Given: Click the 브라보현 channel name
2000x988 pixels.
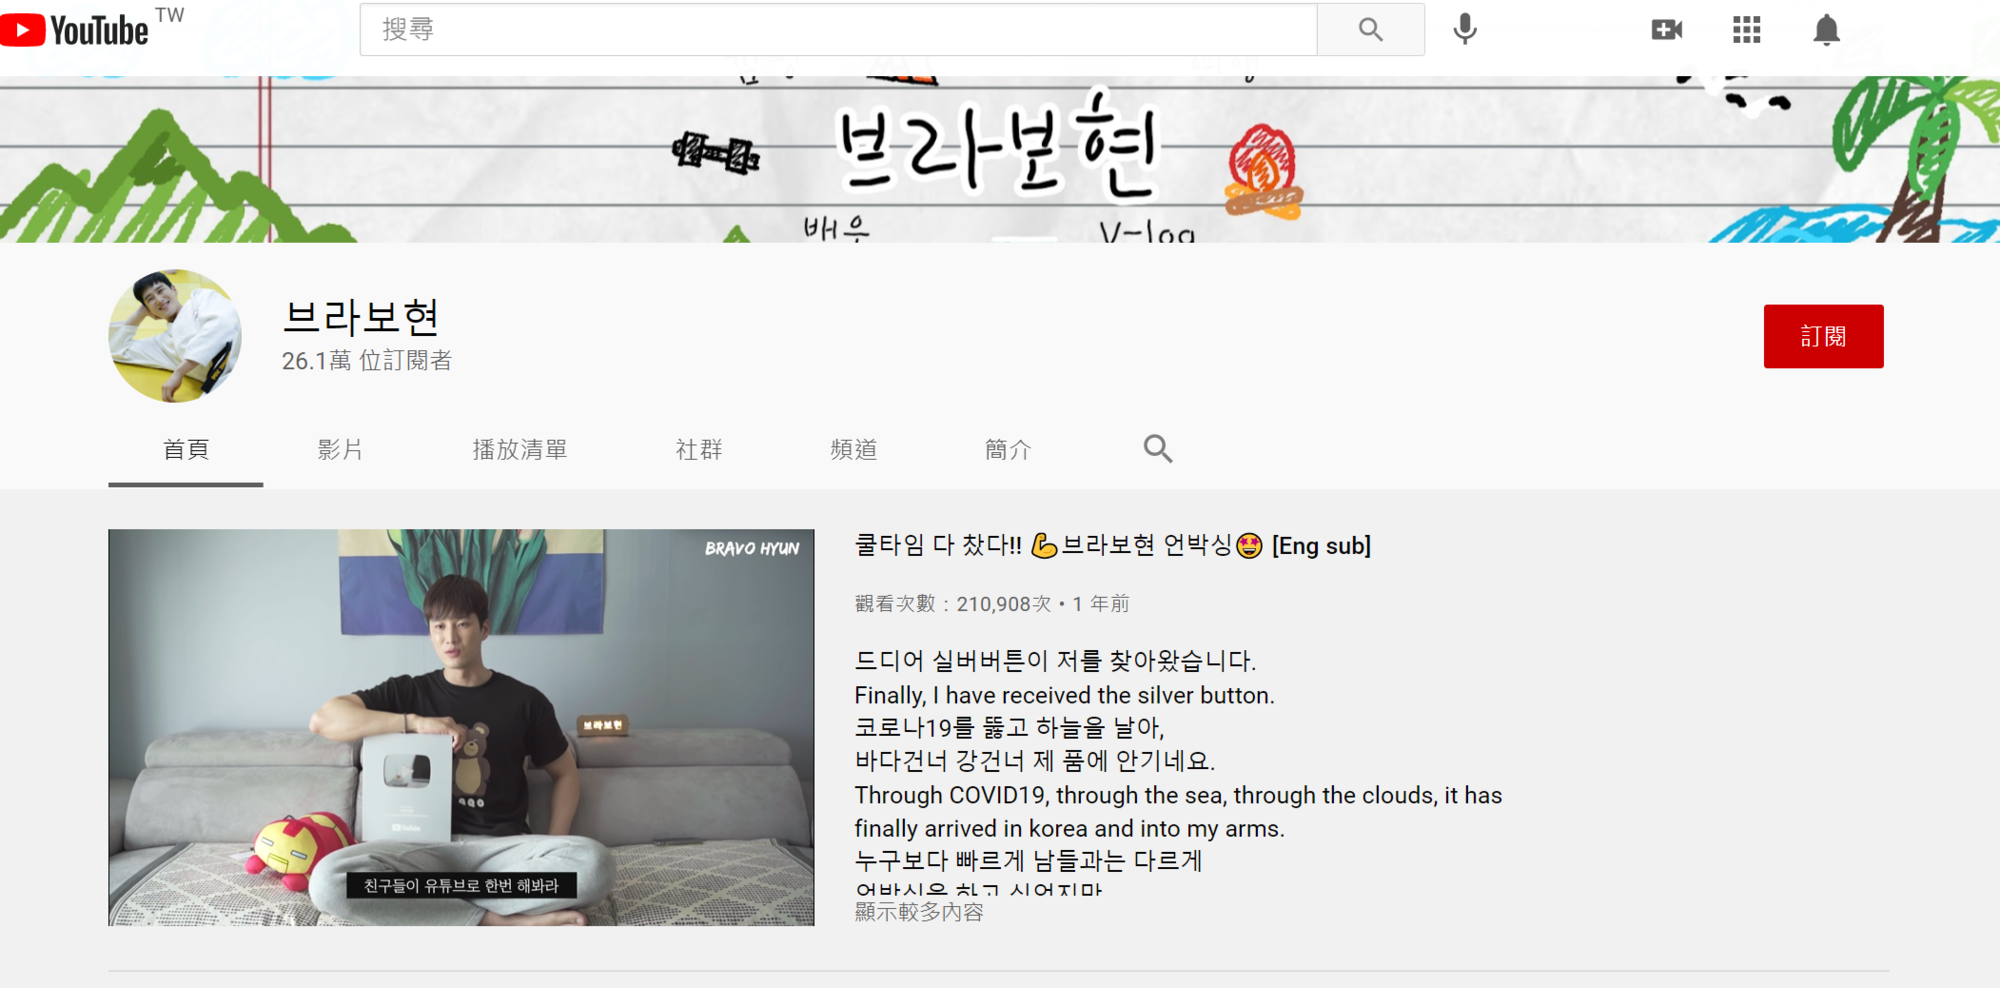Looking at the screenshot, I should pyautogui.click(x=361, y=317).
